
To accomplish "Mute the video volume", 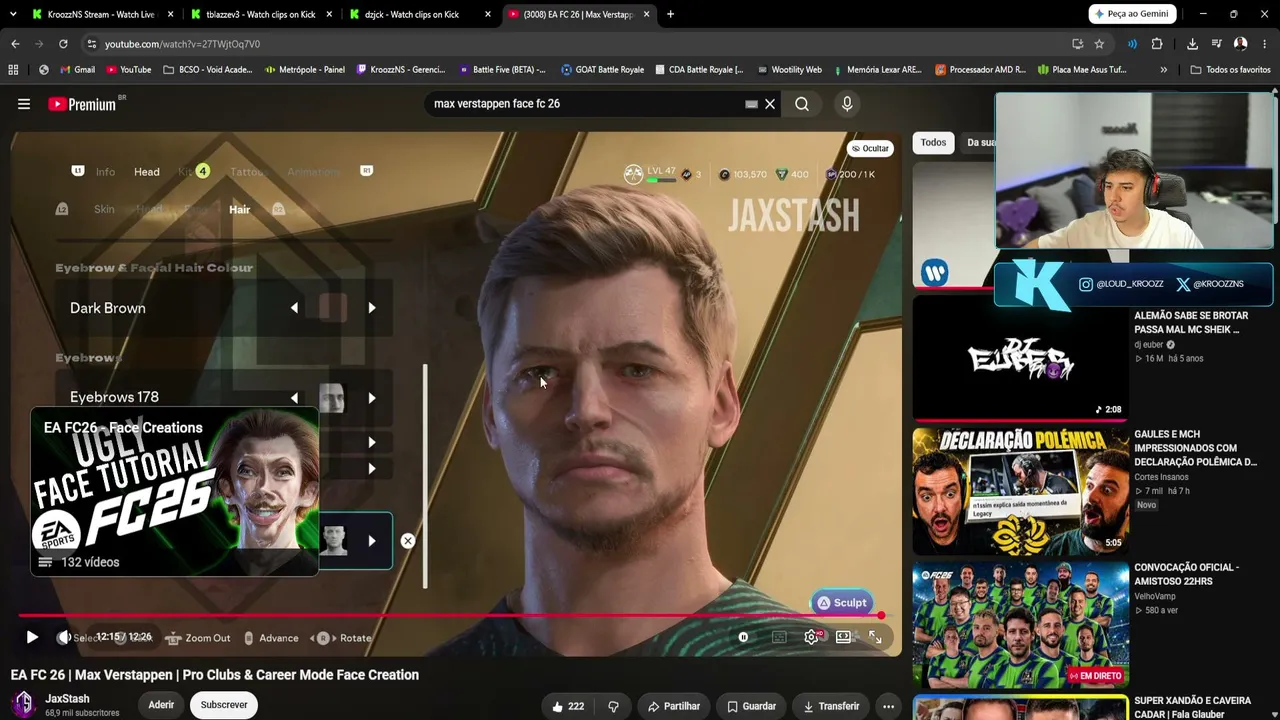I will coord(64,637).
